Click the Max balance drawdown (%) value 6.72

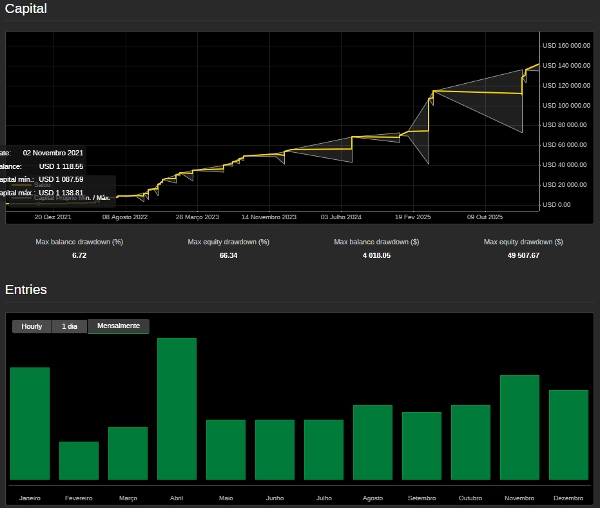coord(79,256)
